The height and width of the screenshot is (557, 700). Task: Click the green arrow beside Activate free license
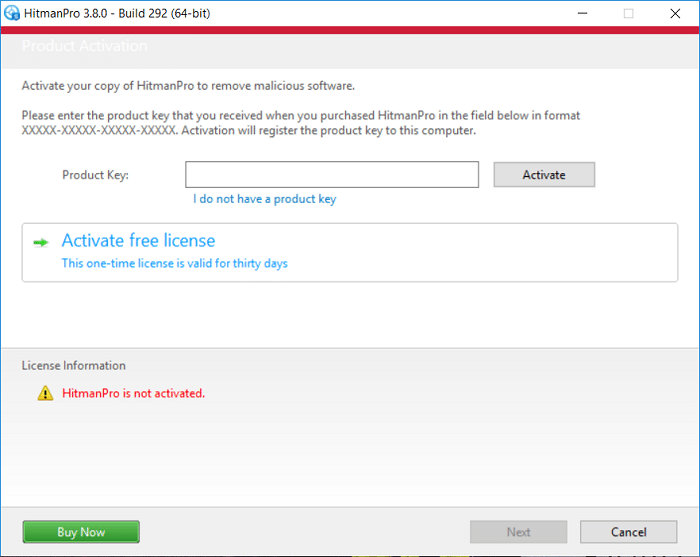click(41, 243)
